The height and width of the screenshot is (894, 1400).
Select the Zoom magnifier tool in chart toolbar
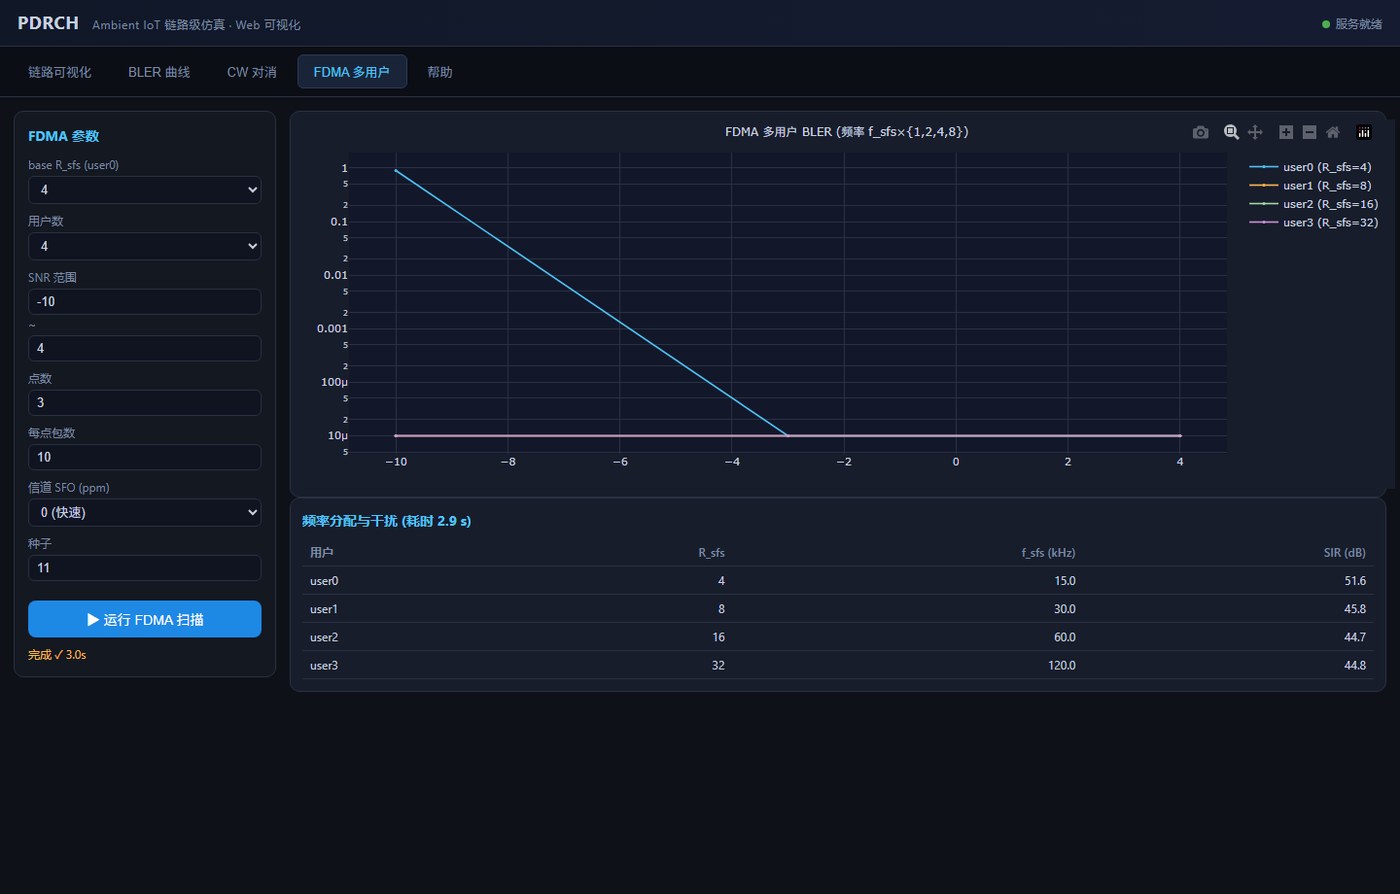1232,132
